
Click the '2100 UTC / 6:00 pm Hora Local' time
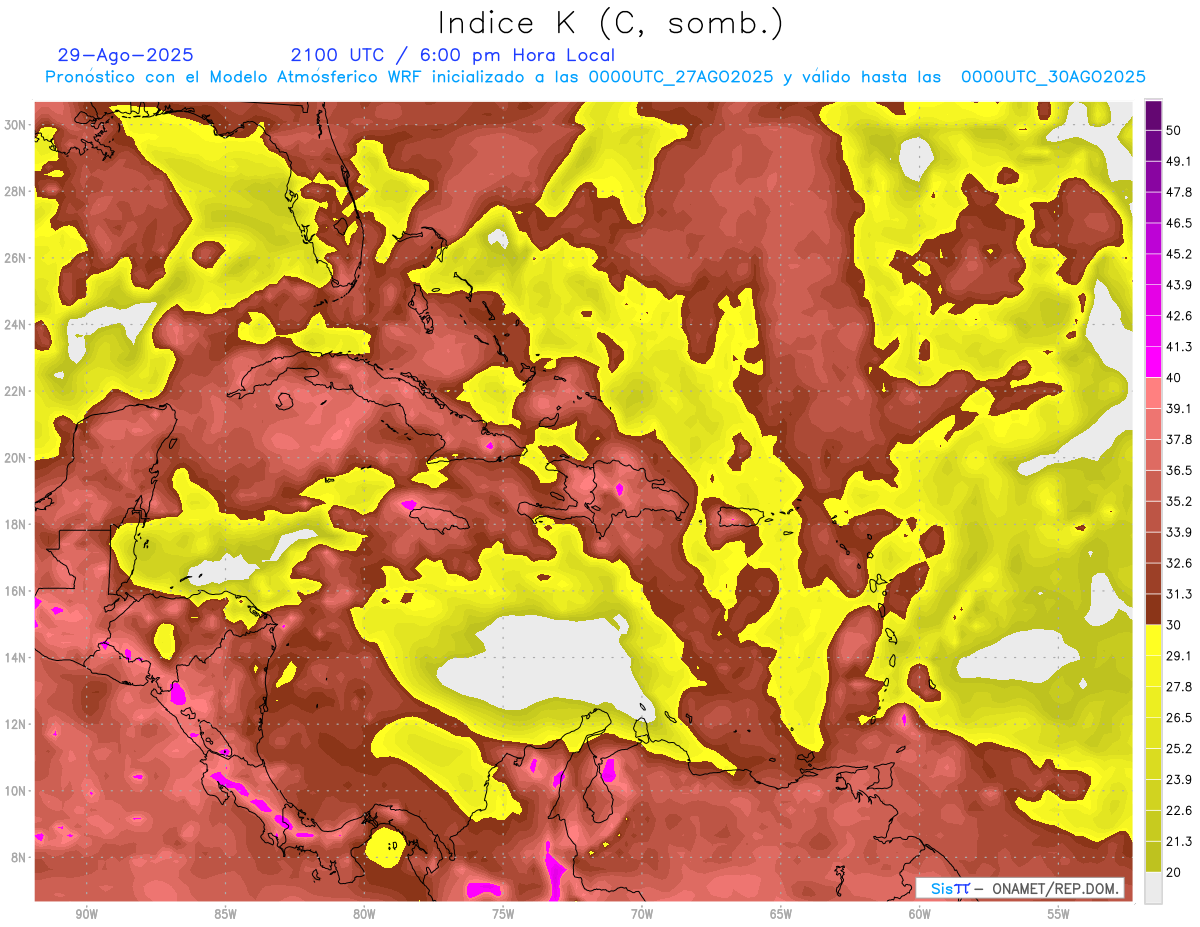453,55
